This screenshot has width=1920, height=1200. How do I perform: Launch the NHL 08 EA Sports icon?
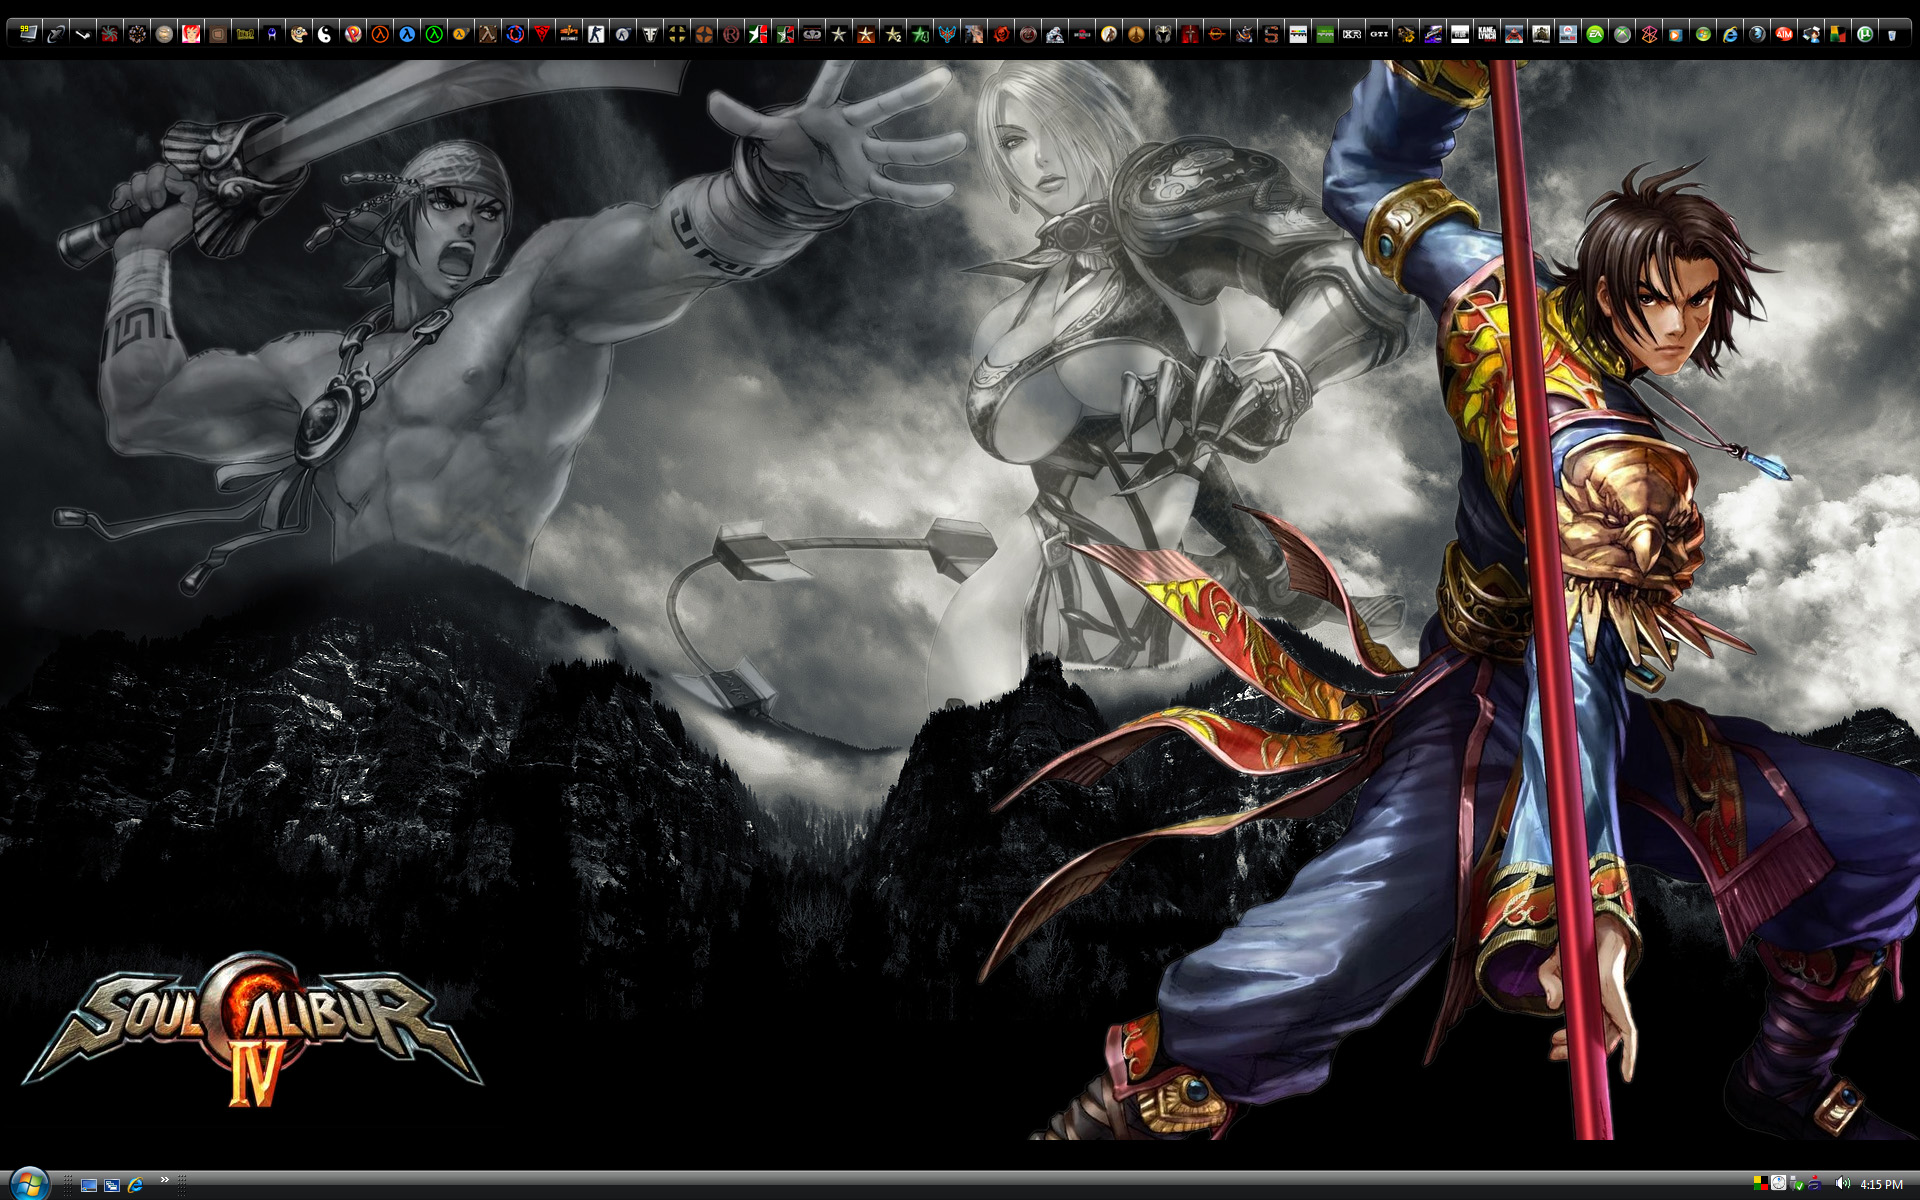click(1567, 34)
